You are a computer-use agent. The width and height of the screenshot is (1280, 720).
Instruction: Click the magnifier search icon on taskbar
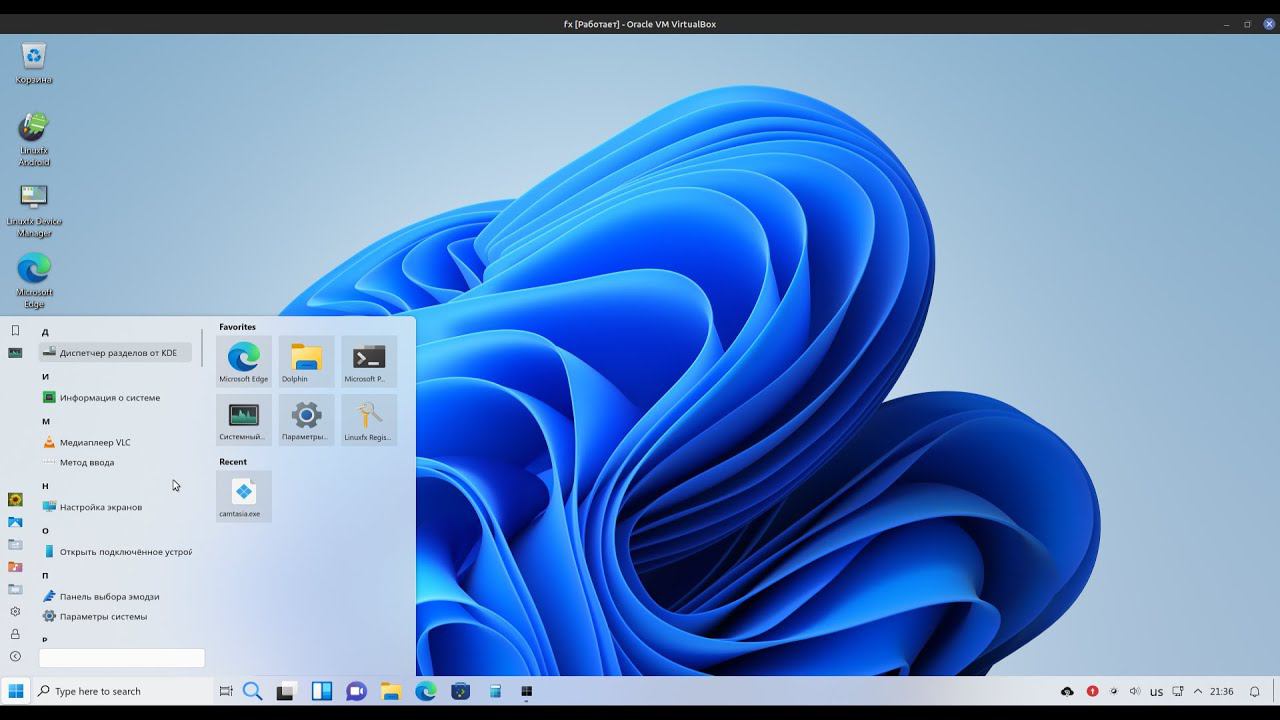click(x=253, y=691)
